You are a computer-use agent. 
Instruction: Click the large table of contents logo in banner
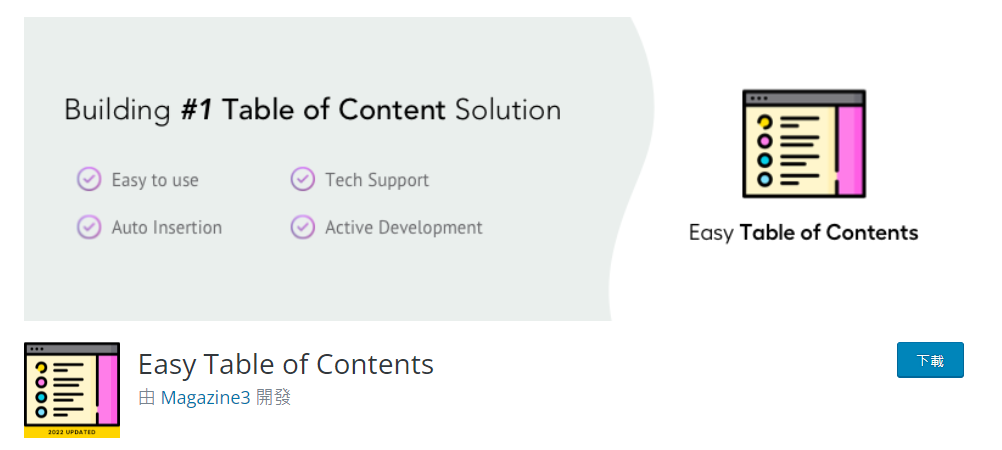point(804,144)
